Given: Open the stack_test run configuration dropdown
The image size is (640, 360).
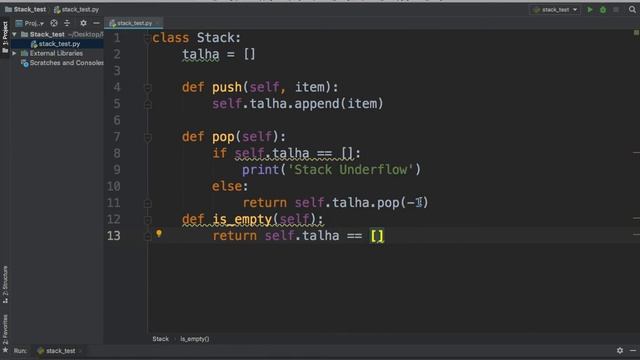Looking at the screenshot, I should (x=555, y=9).
